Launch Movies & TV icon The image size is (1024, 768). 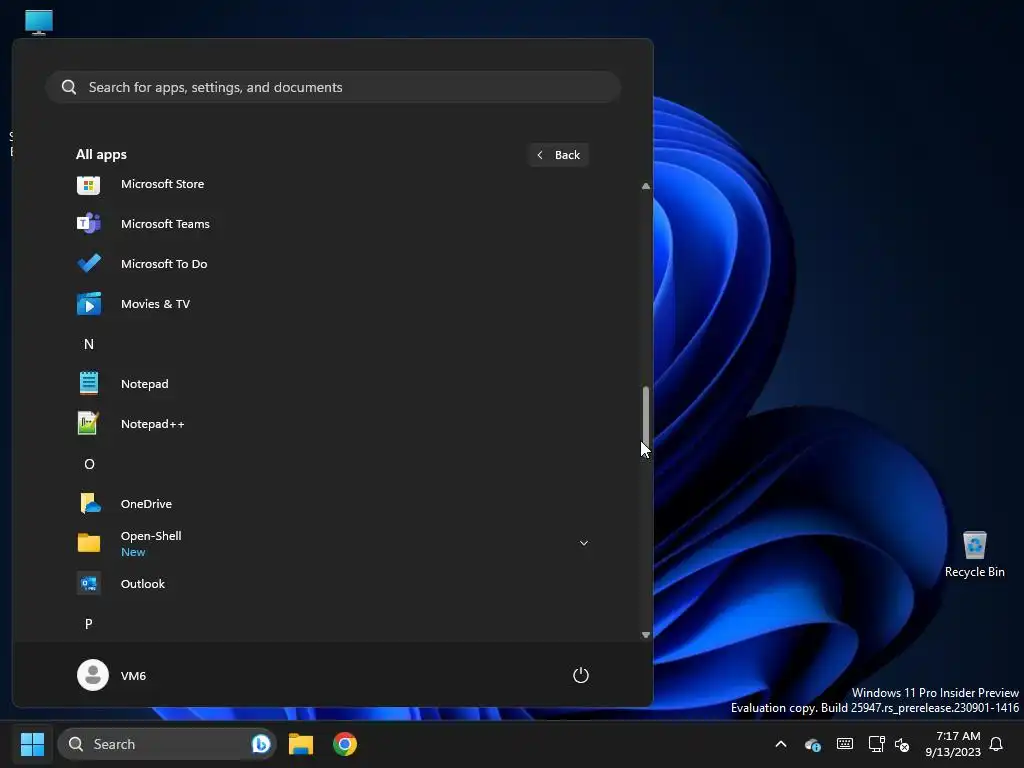[89, 304]
